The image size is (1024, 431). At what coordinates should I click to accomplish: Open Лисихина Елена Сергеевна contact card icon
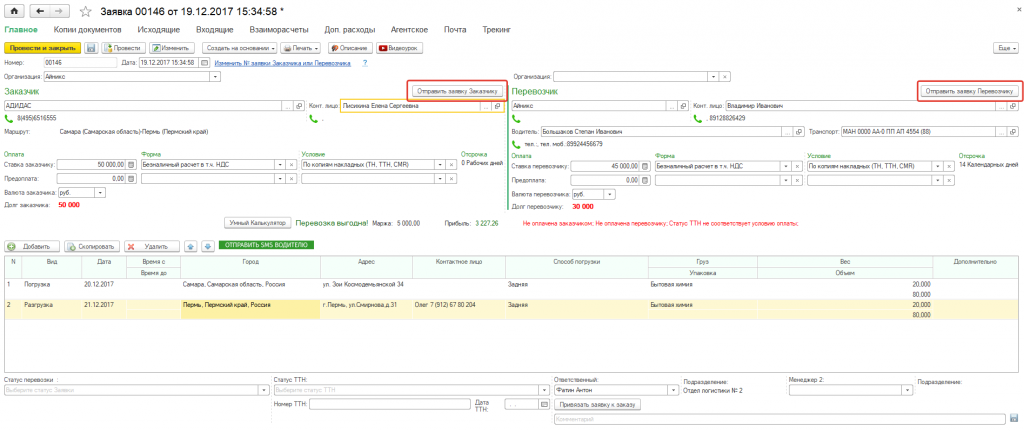(497, 105)
